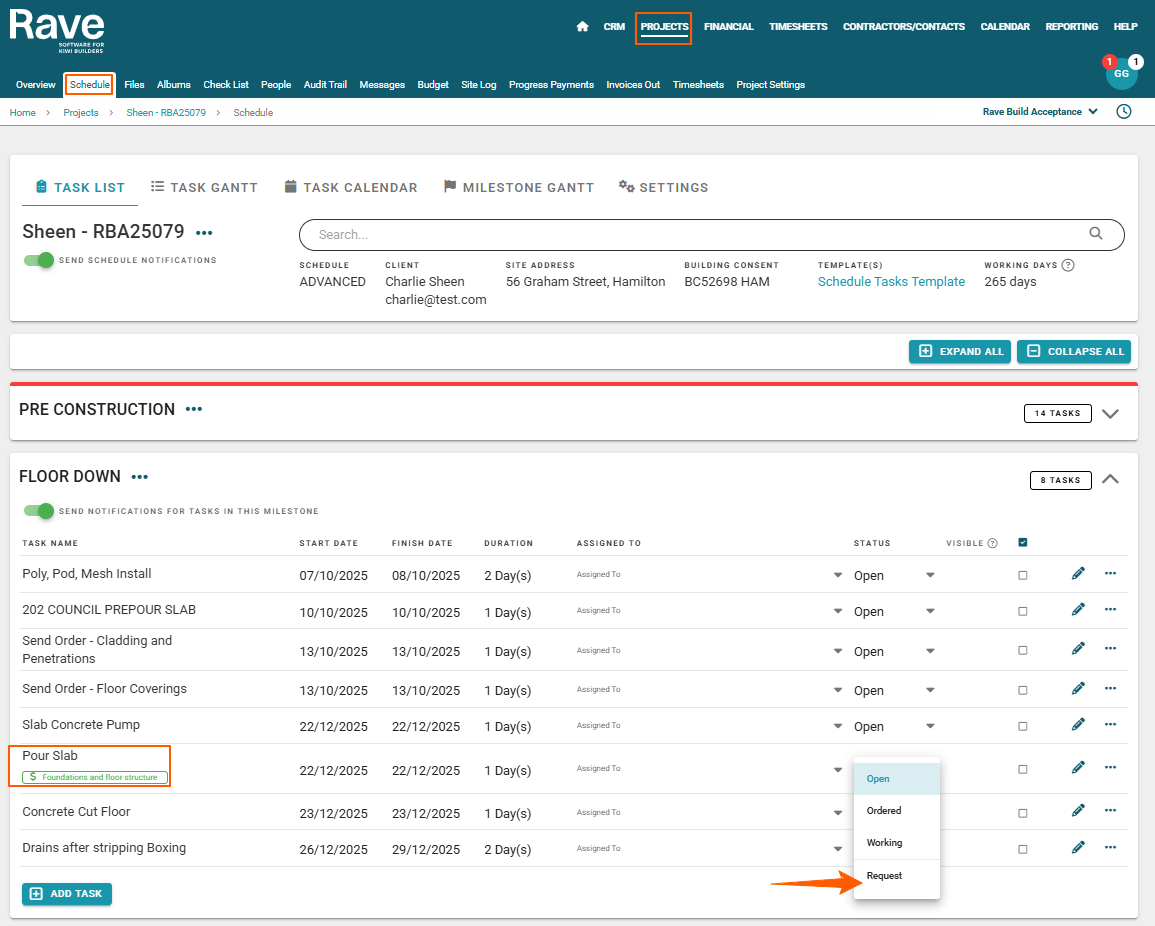
Task: Switch to the Task Calendar tab
Action: pos(351,187)
